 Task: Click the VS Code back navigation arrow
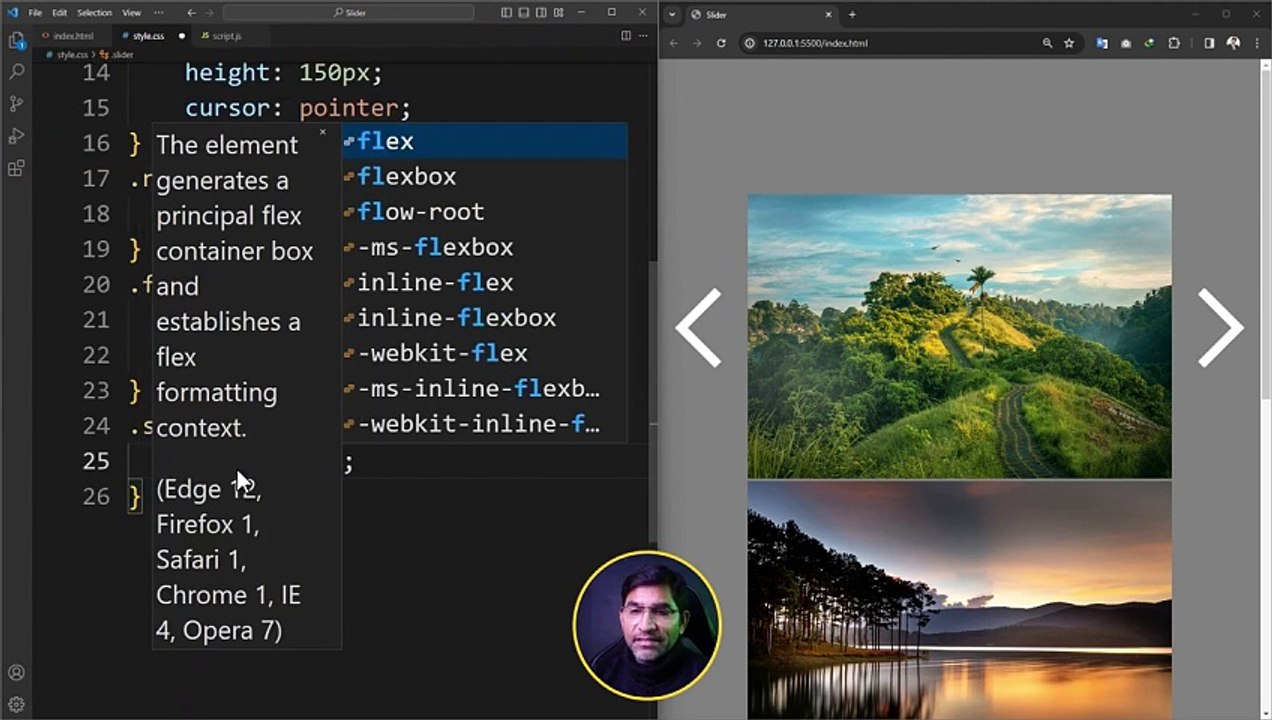point(191,13)
